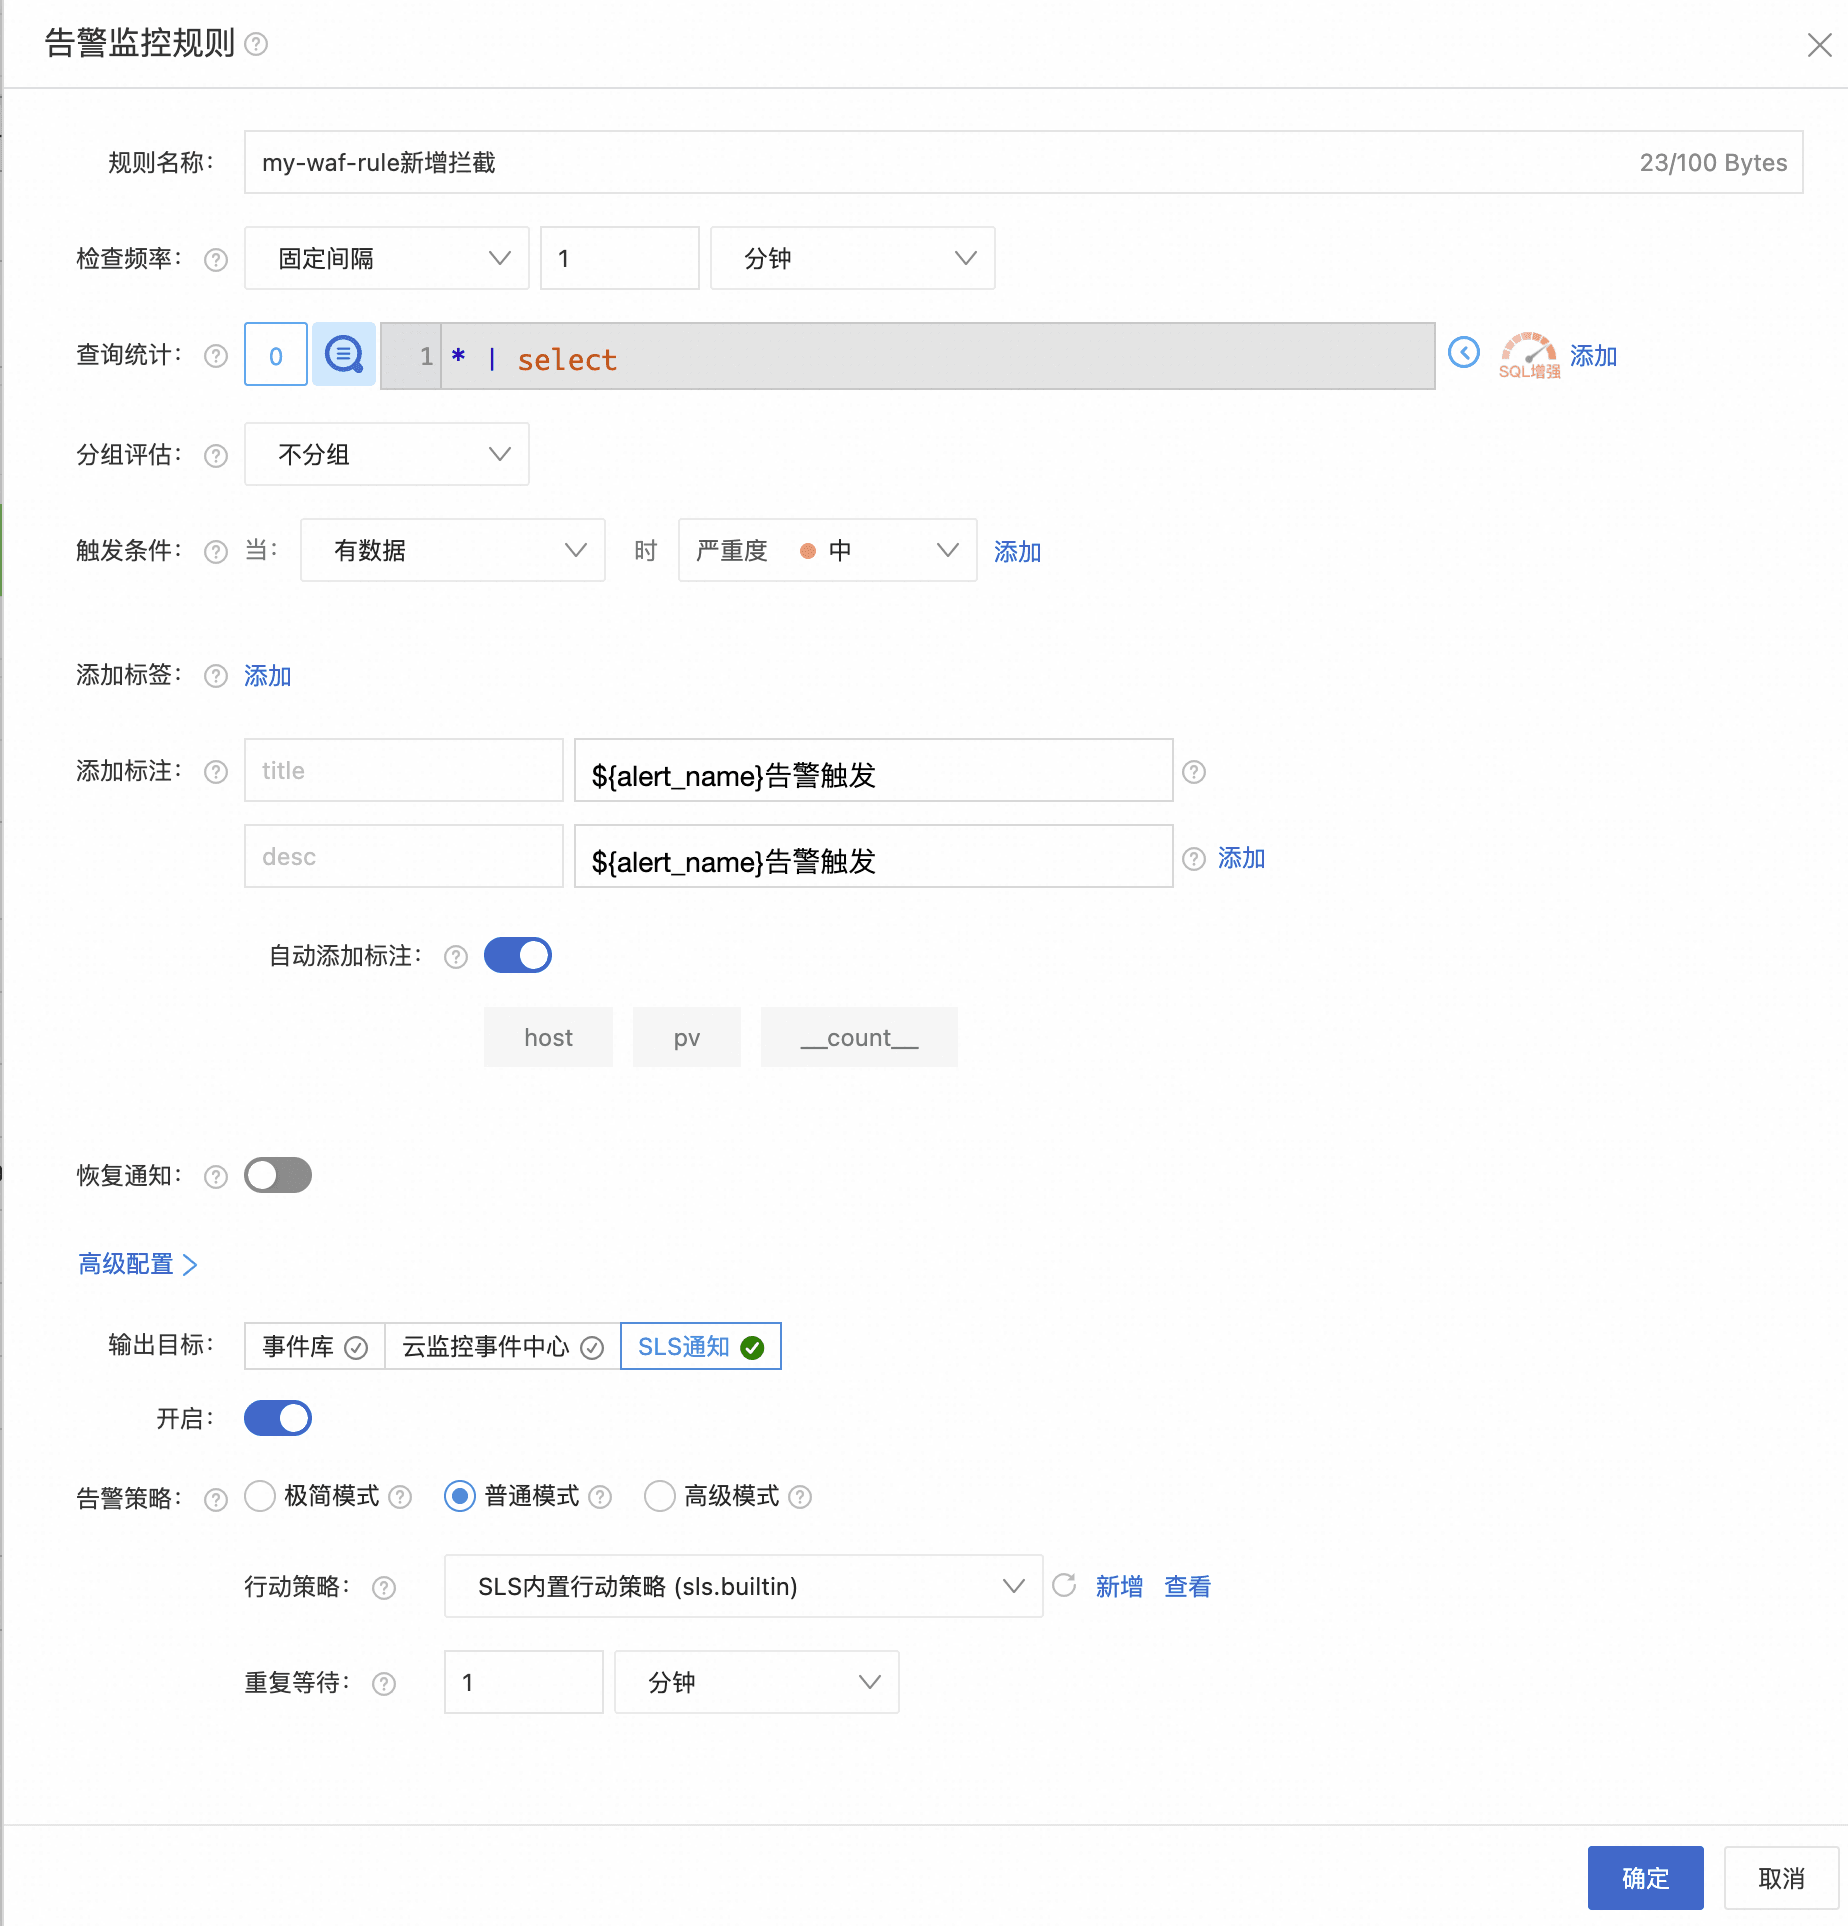Click refresh icon beside 行动策略 dropdown
The image size is (1848, 1926).
(1064, 1585)
